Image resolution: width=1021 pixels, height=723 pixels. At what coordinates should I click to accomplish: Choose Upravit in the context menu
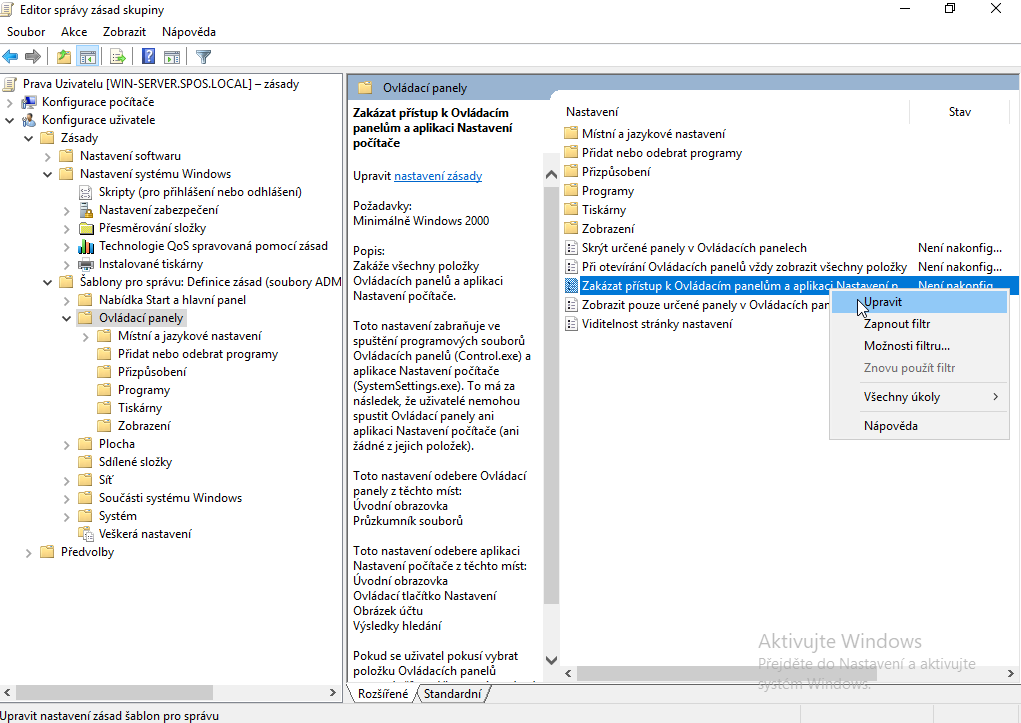[883, 301]
